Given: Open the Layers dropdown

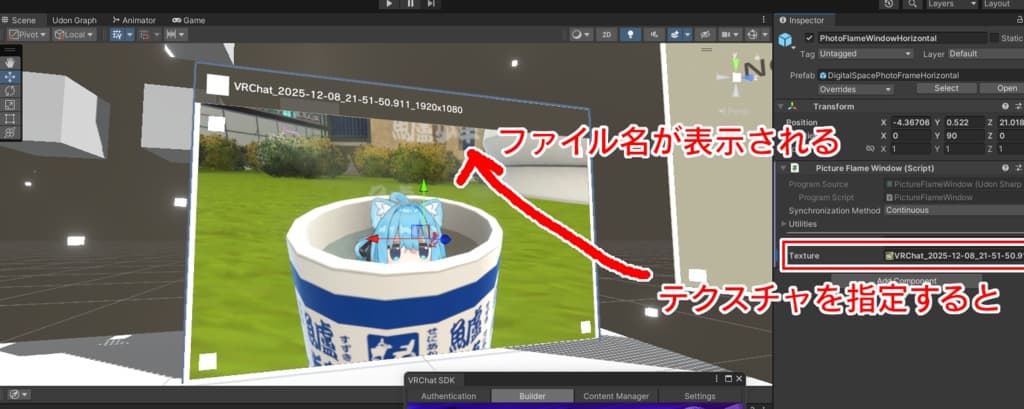Looking at the screenshot, I should click(952, 4).
